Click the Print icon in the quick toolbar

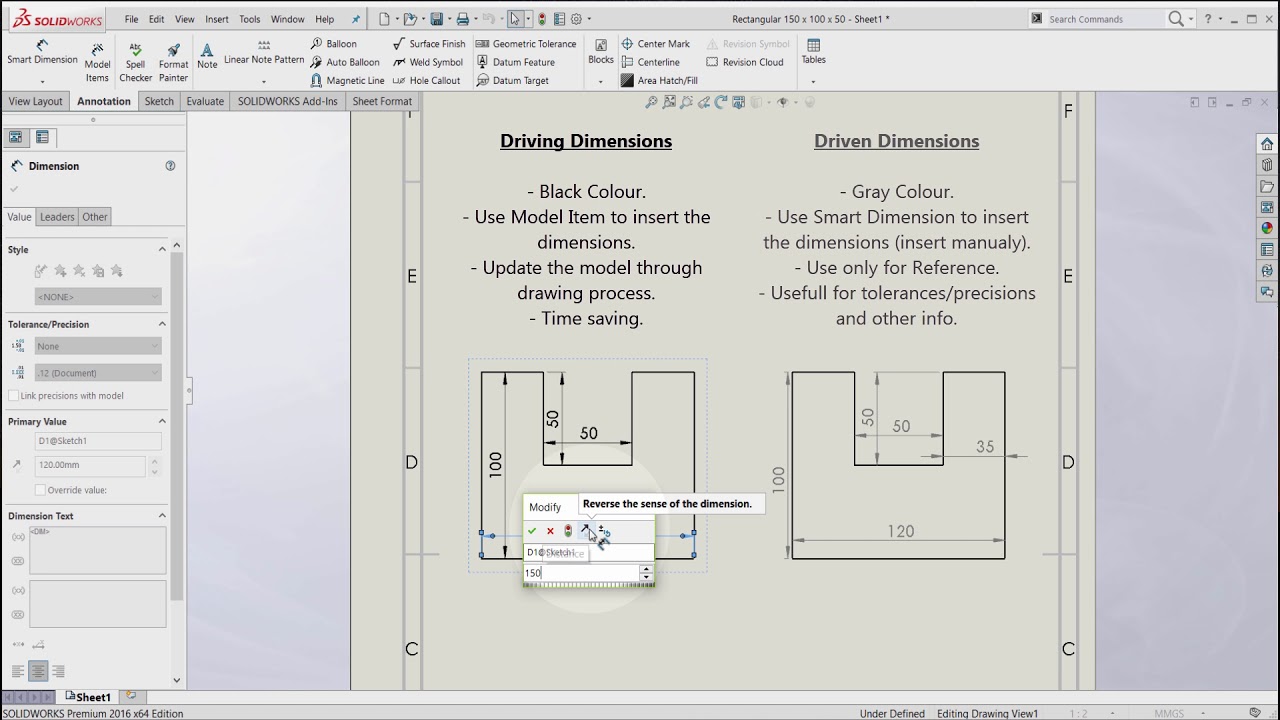pos(461,19)
